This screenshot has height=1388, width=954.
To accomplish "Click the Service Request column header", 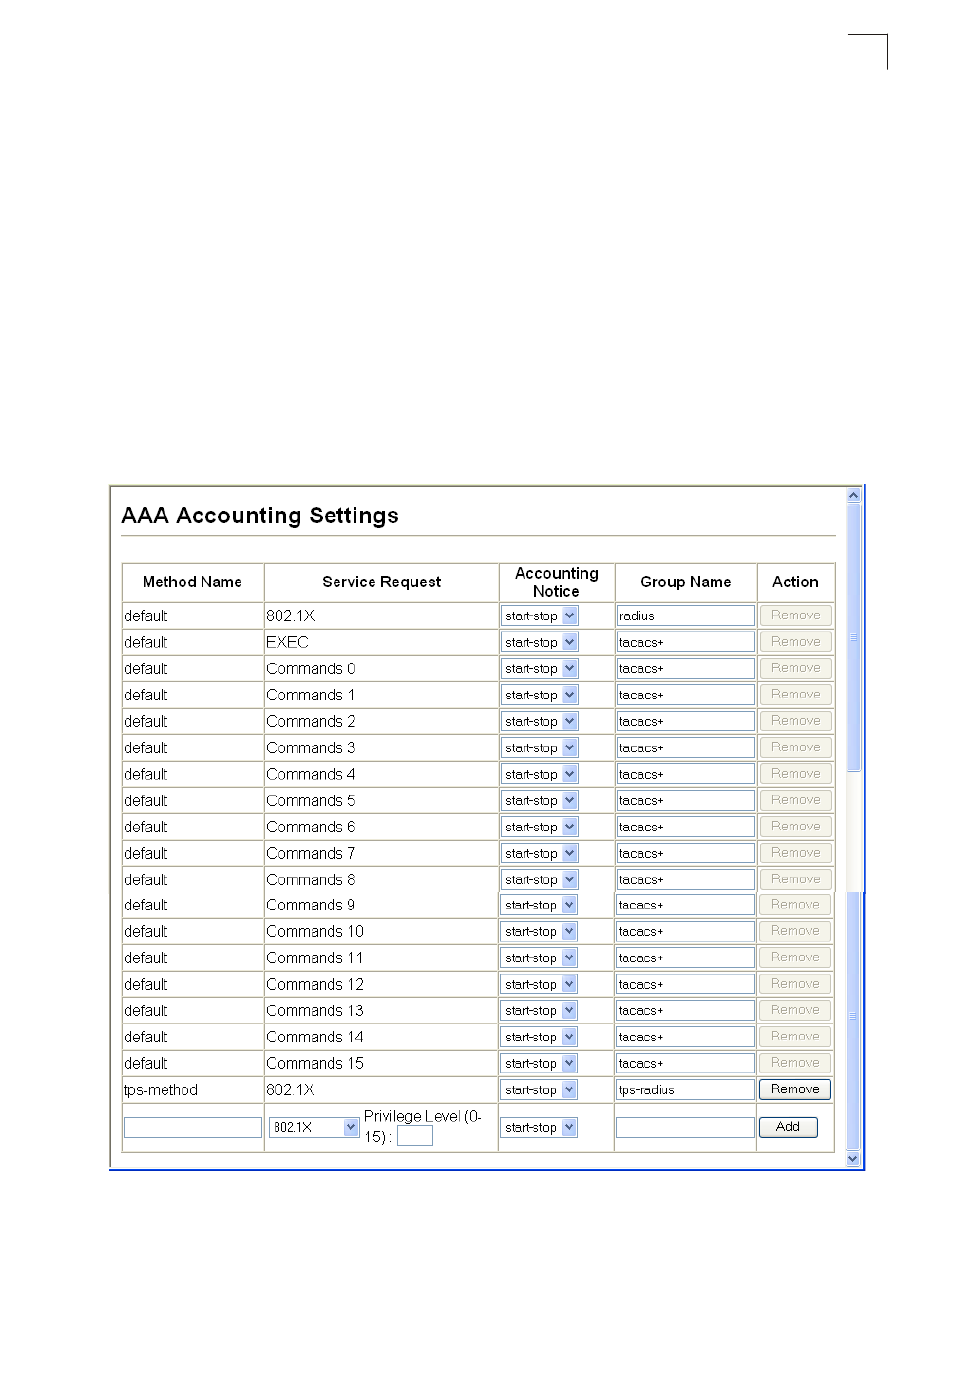I will pos(381,582).
